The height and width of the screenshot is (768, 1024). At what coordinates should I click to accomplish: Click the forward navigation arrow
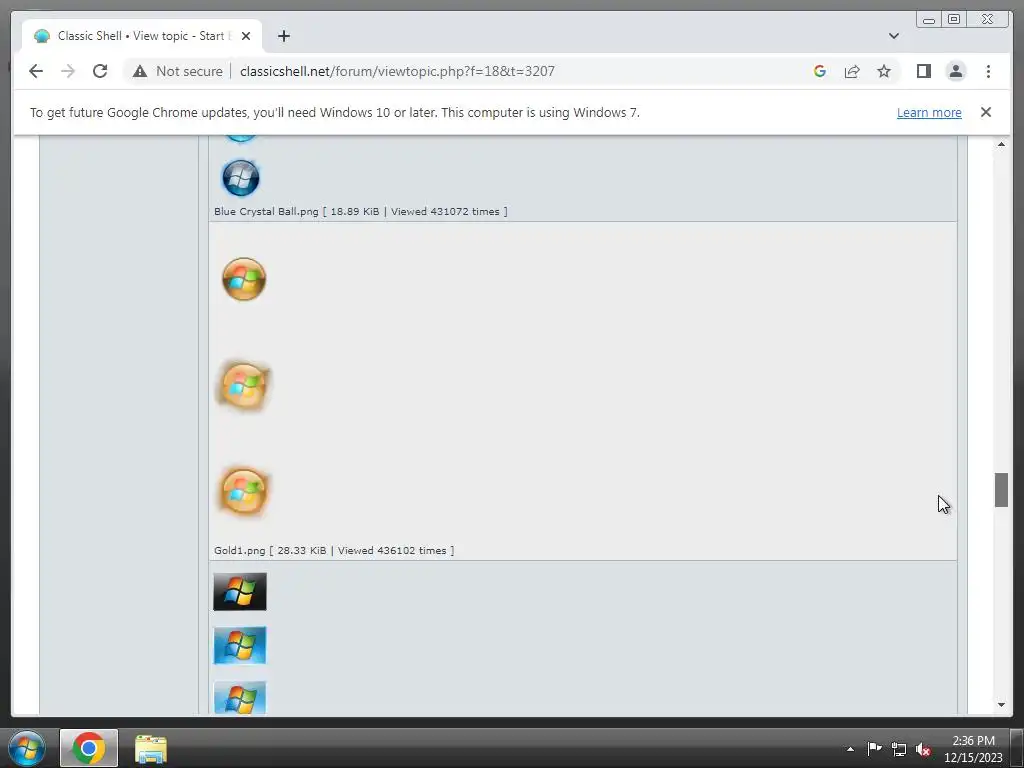click(68, 71)
